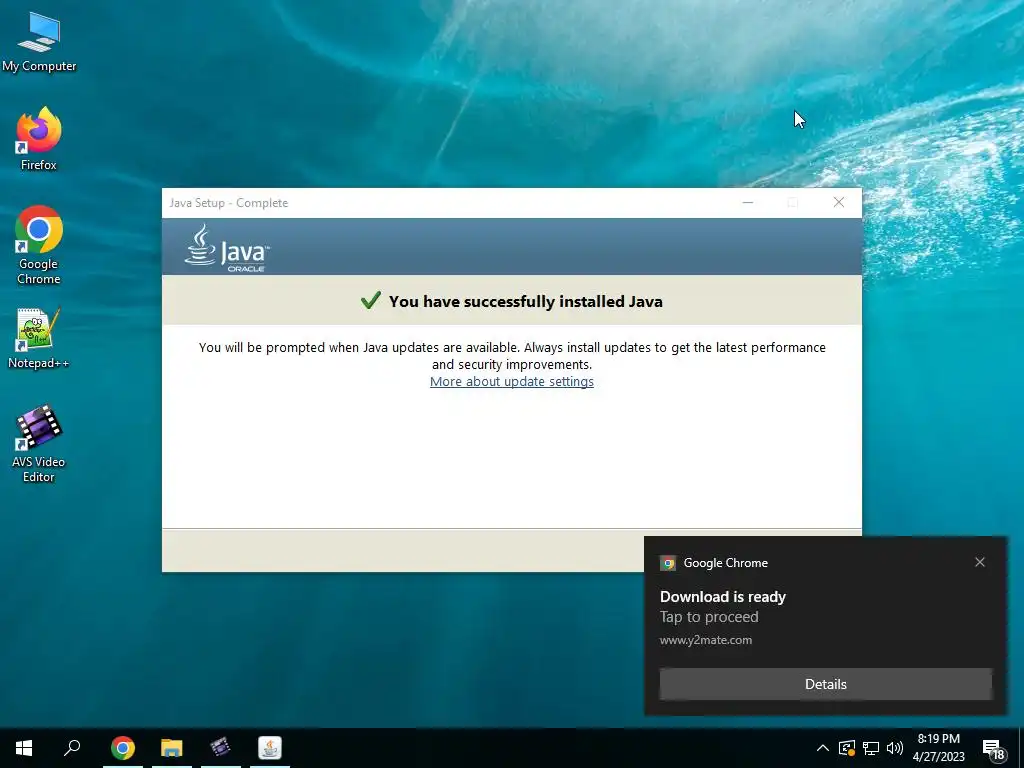Click the 'Download is ready' notification title
Image resolution: width=1024 pixels, height=768 pixels.
tap(722, 597)
